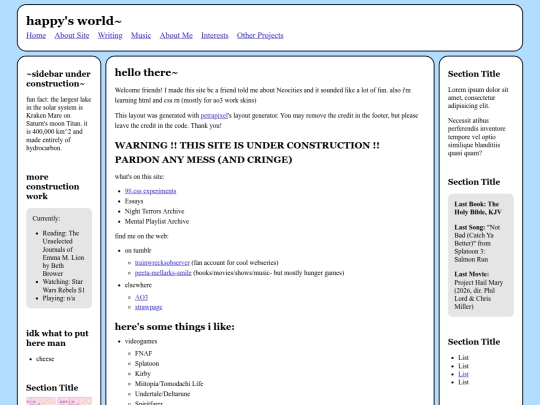The image size is (540, 405).
Task: Click the Undertale/Deltarune item
Action: coord(162,394)
